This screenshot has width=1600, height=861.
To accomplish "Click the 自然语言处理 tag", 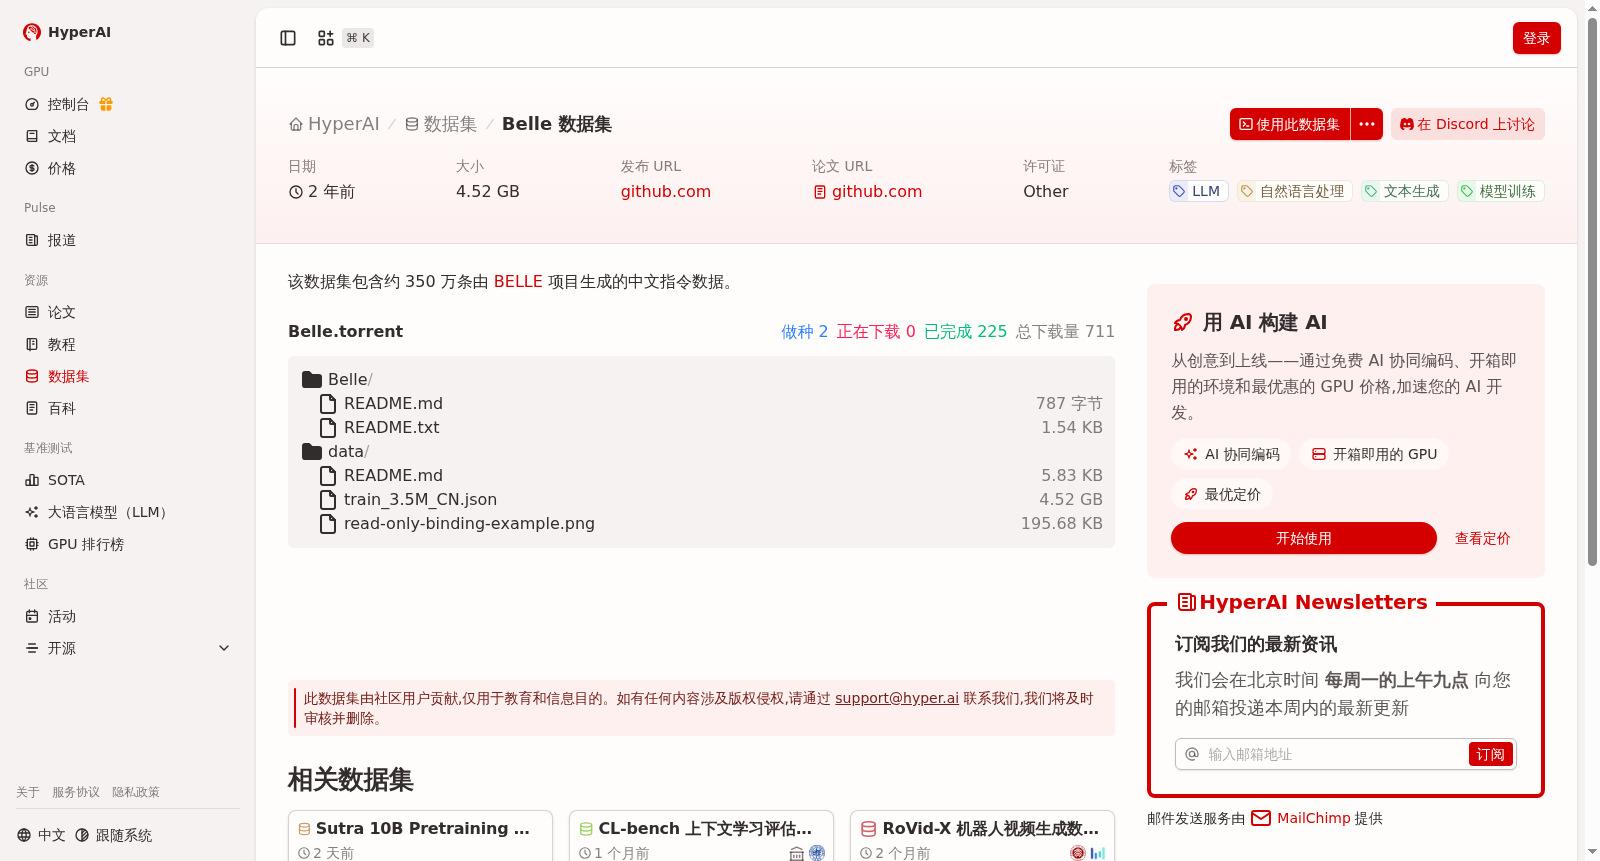I will tap(1294, 191).
